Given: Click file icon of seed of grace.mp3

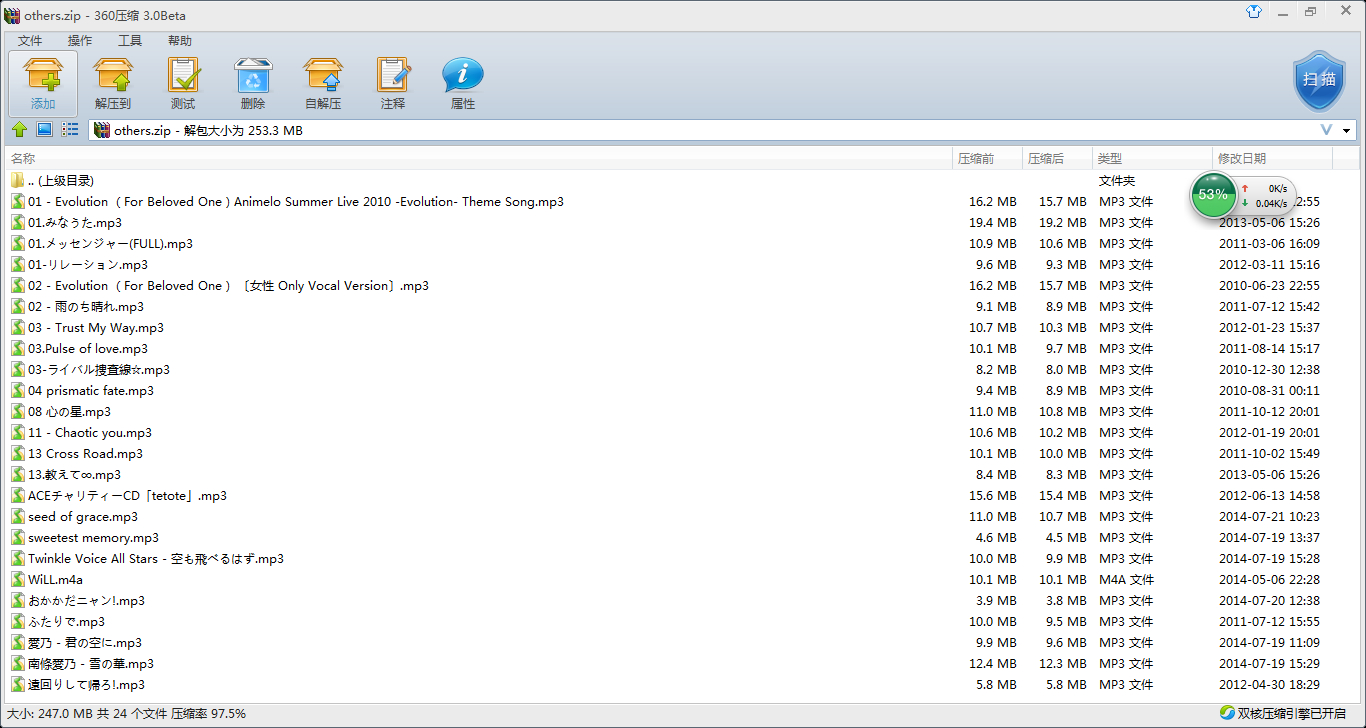Looking at the screenshot, I should pos(18,517).
